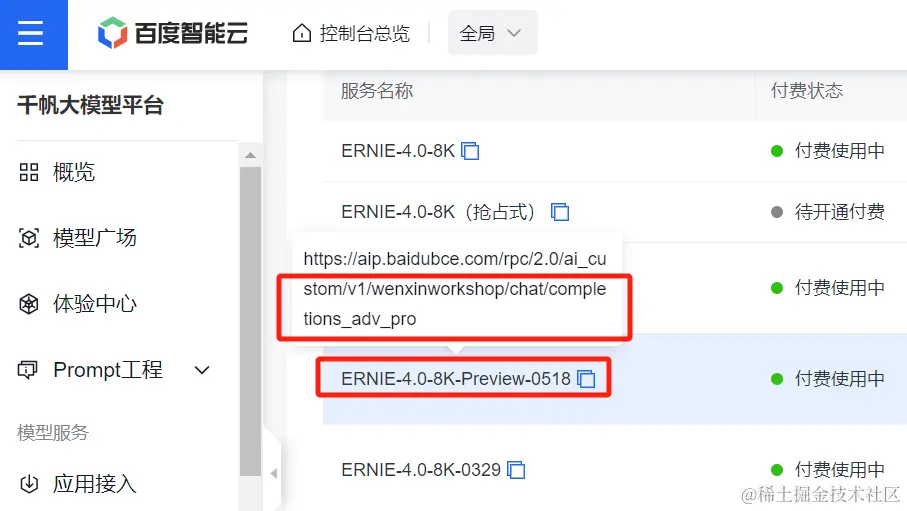Open the 全局 region dropdown
This screenshot has width=907, height=511.
[492, 34]
